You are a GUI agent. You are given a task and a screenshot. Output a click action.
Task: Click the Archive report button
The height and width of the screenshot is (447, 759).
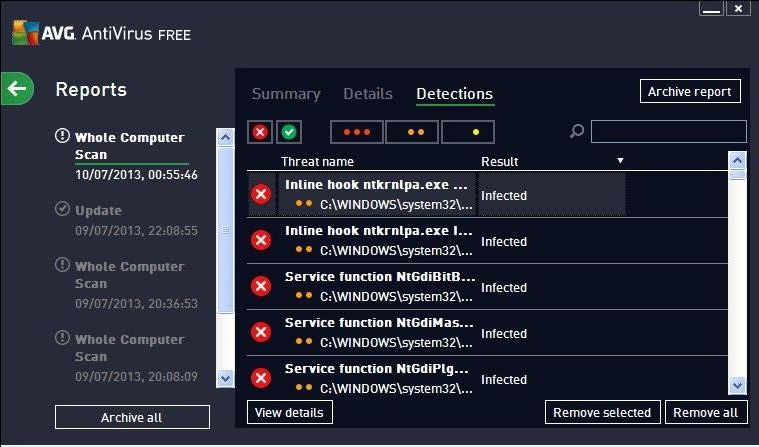(x=690, y=91)
